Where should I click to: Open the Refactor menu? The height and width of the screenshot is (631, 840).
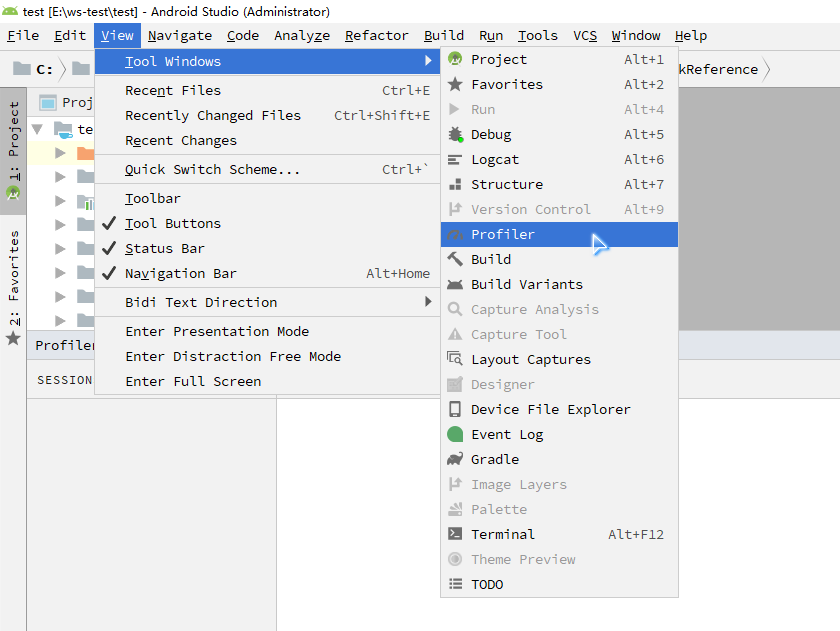(x=377, y=35)
